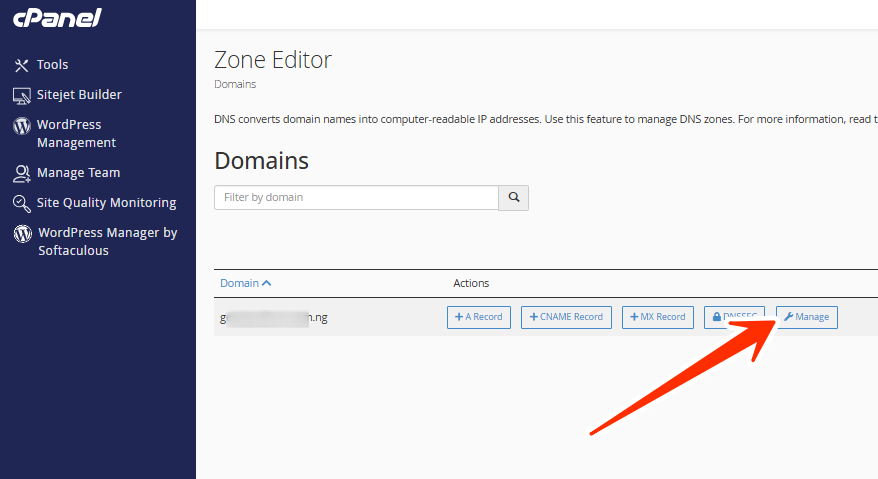Add a CNAME Record
878x479 pixels.
tap(566, 317)
